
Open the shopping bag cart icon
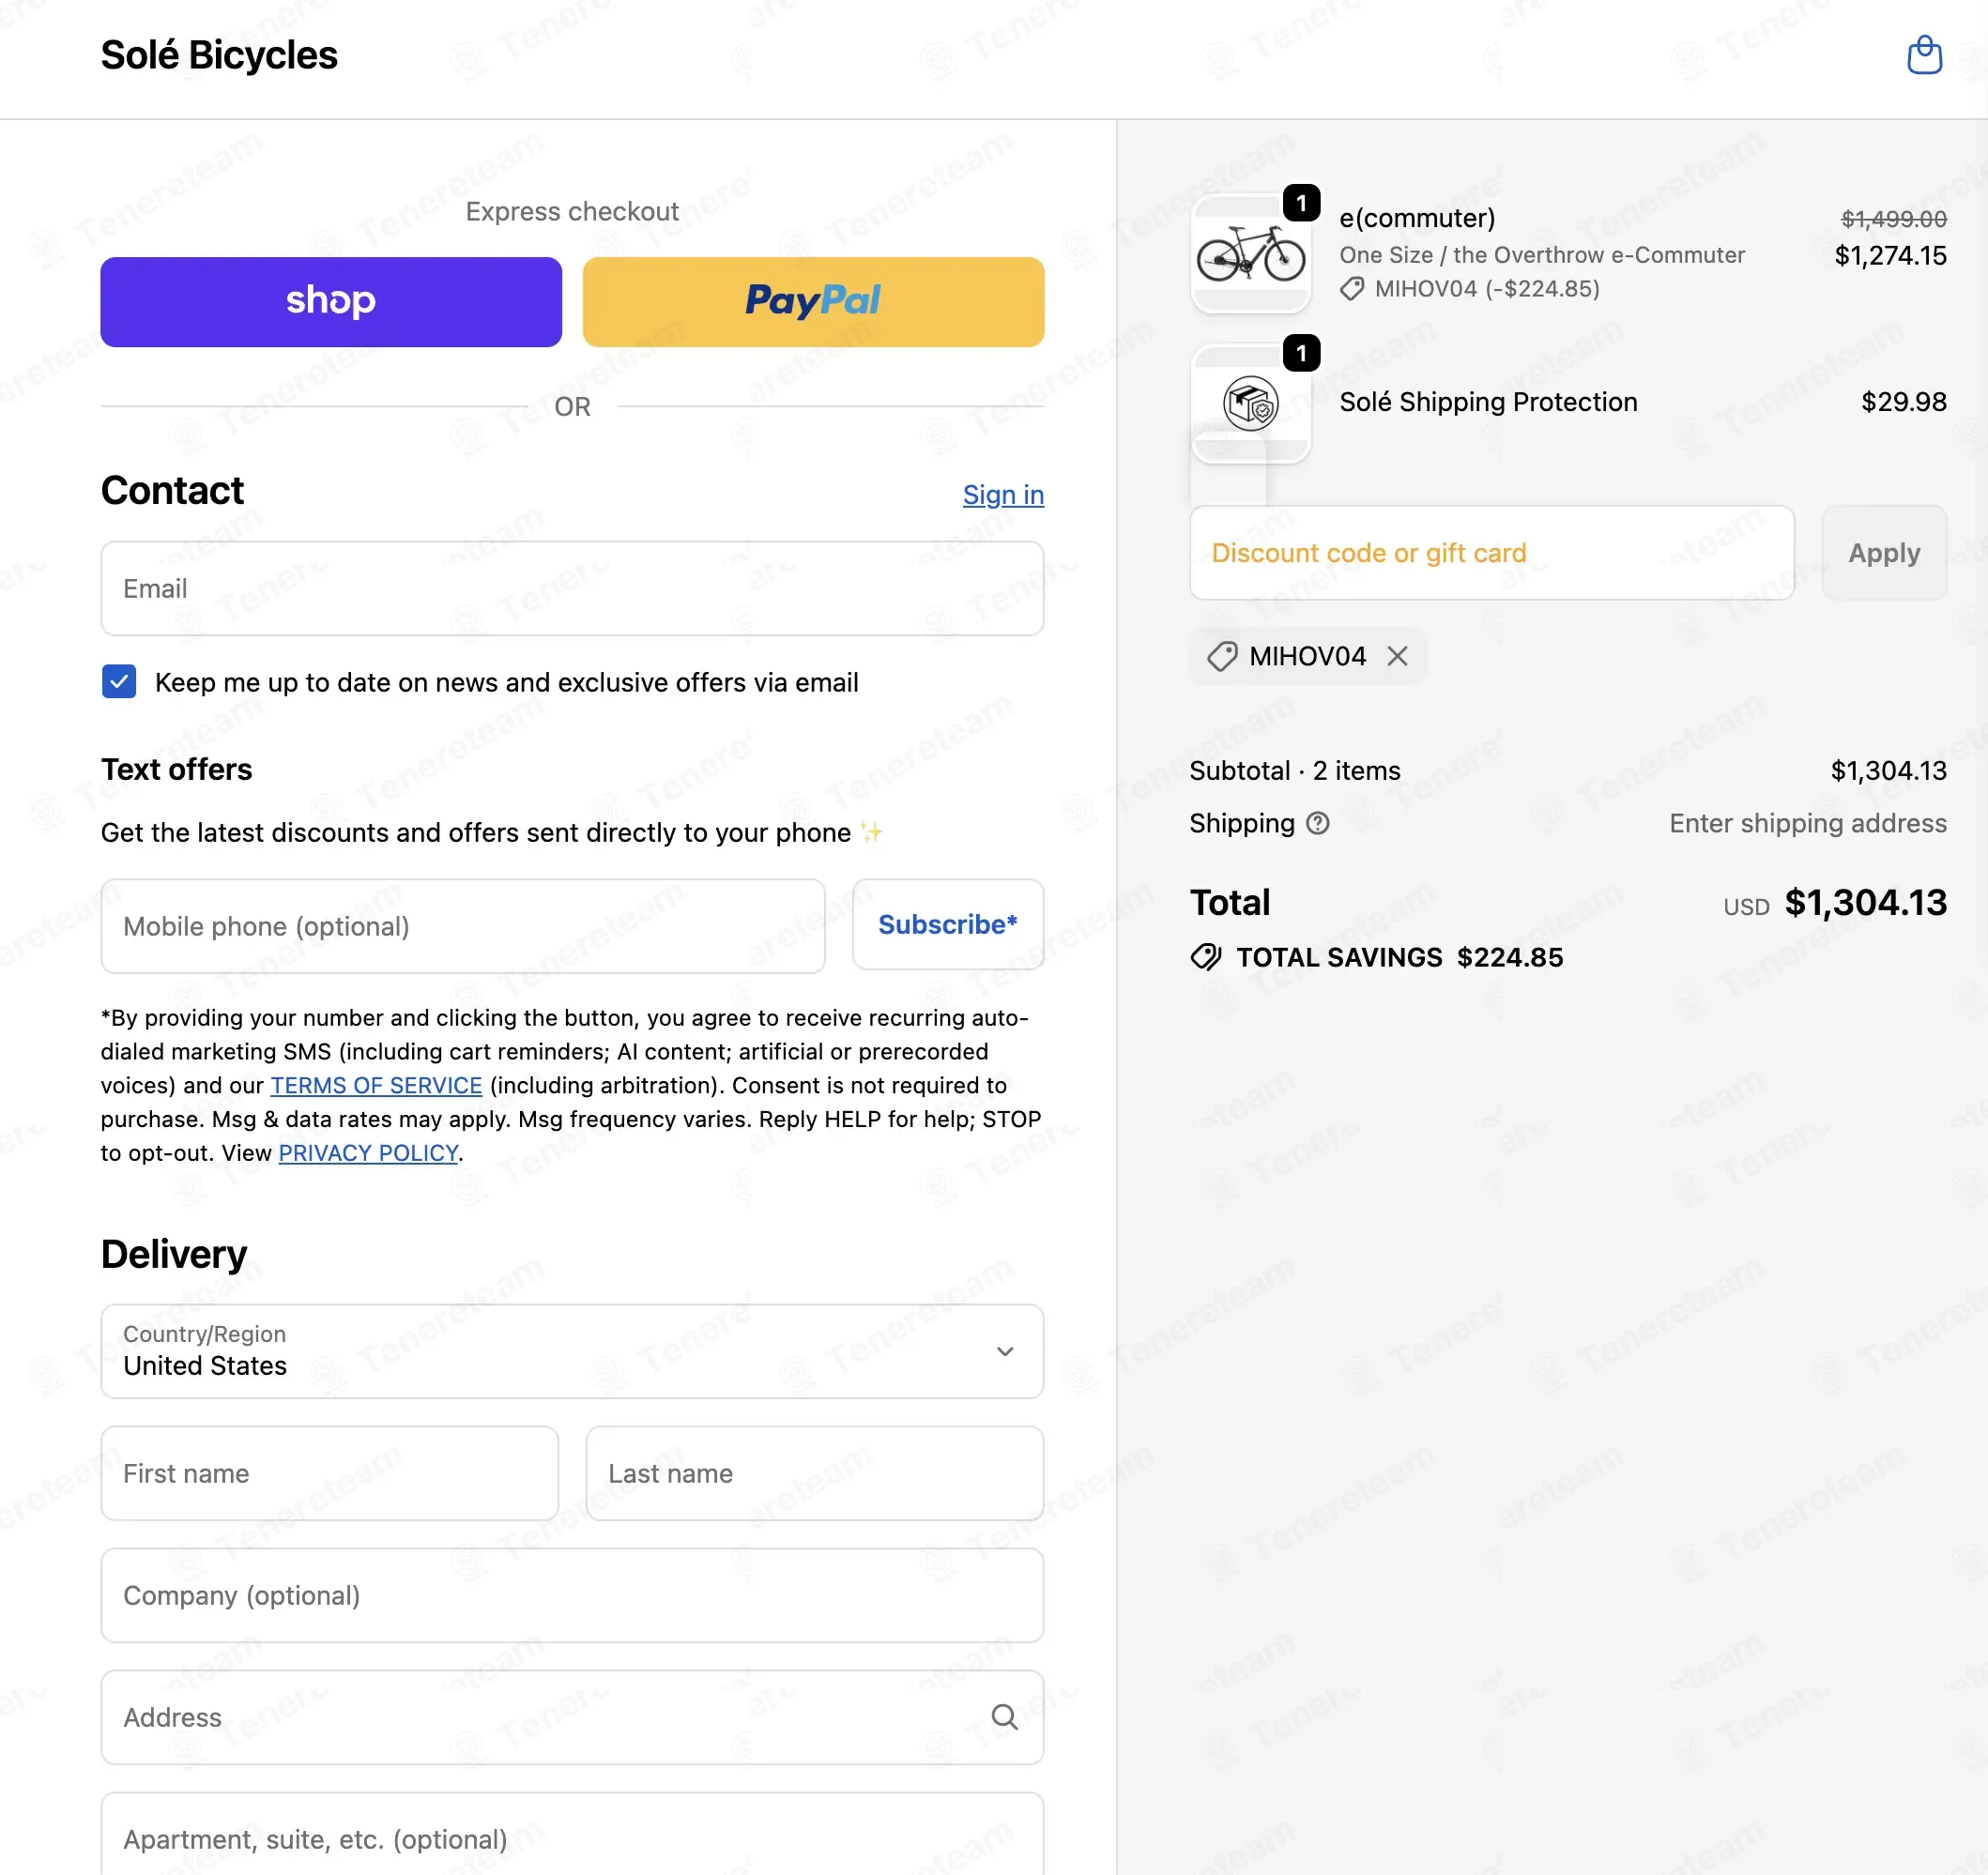(x=1924, y=55)
